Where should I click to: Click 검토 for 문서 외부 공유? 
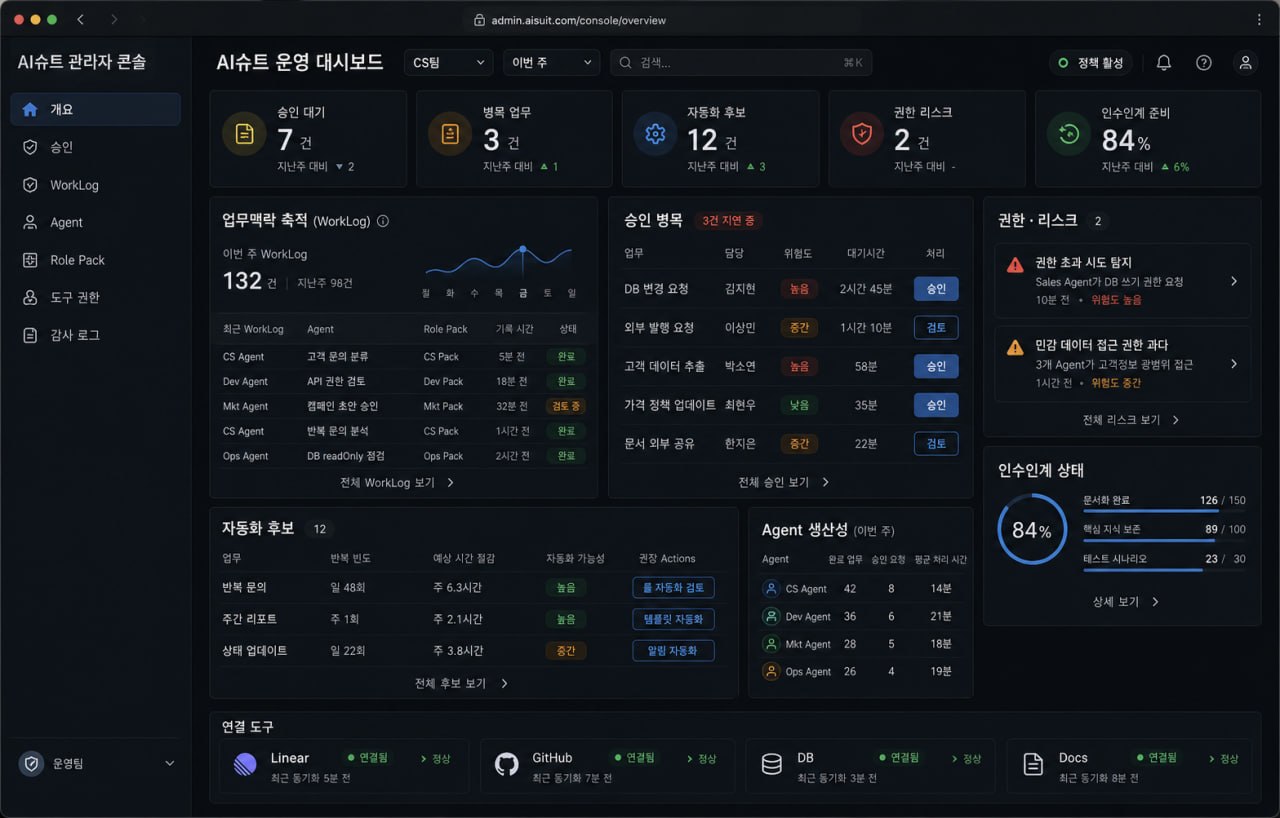(936, 443)
